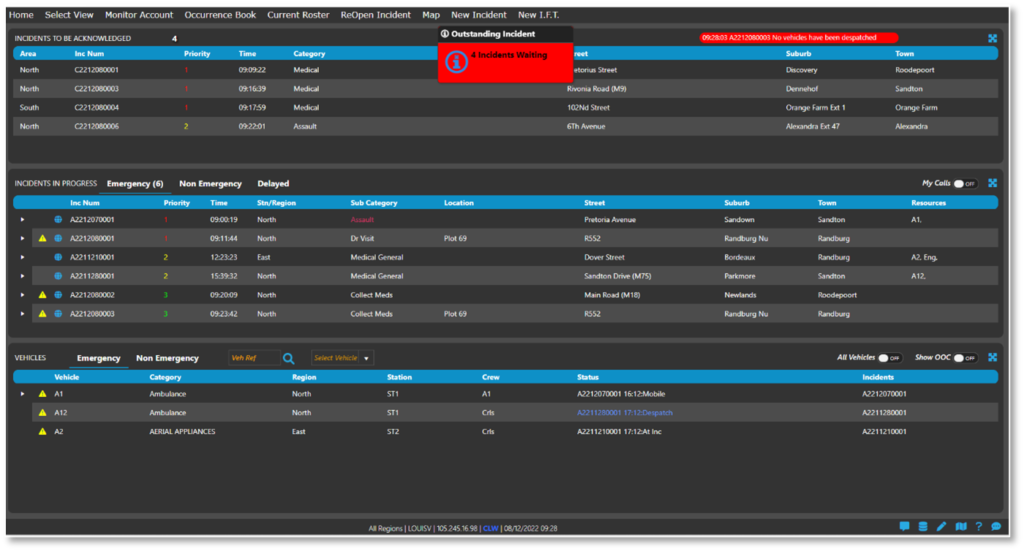Click warning triangle for vehicle A12
Image resolution: width=1024 pixels, height=551 pixels.
tap(42, 413)
